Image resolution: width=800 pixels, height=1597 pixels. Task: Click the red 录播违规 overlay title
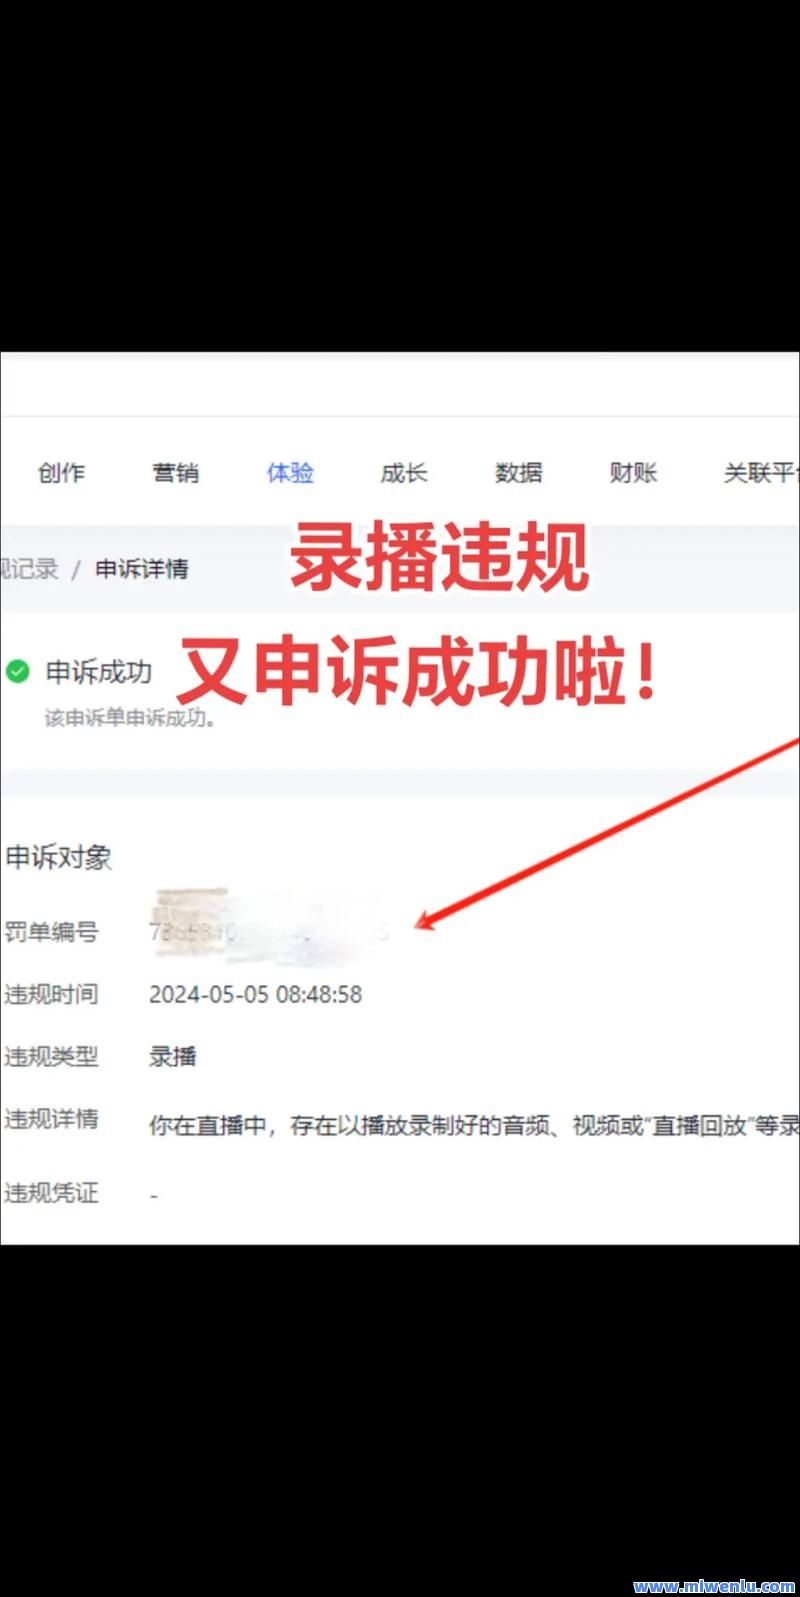[x=439, y=559]
